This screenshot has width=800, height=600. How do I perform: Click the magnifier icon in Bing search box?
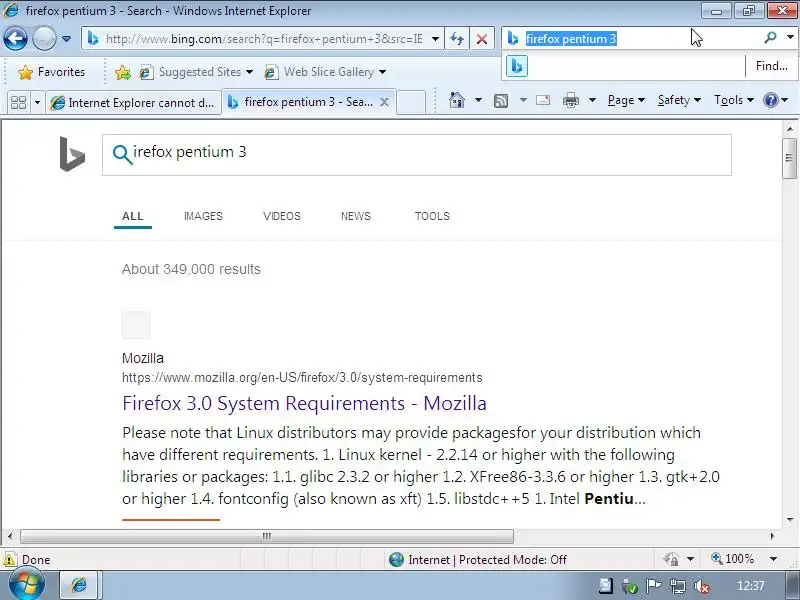click(x=122, y=154)
